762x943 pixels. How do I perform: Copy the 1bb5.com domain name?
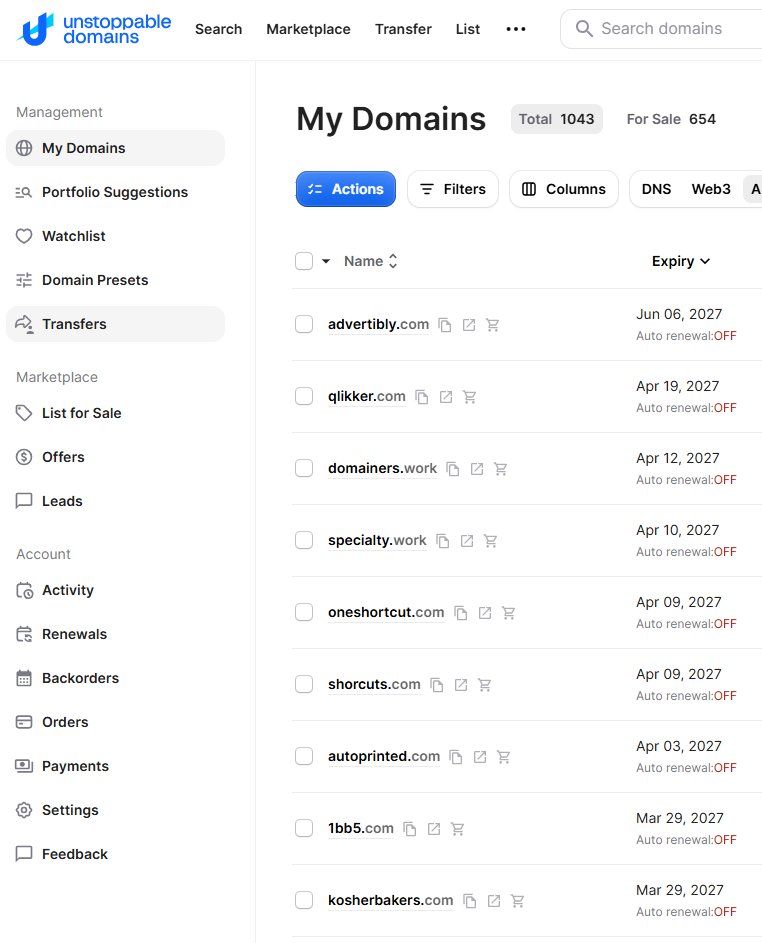click(x=410, y=829)
